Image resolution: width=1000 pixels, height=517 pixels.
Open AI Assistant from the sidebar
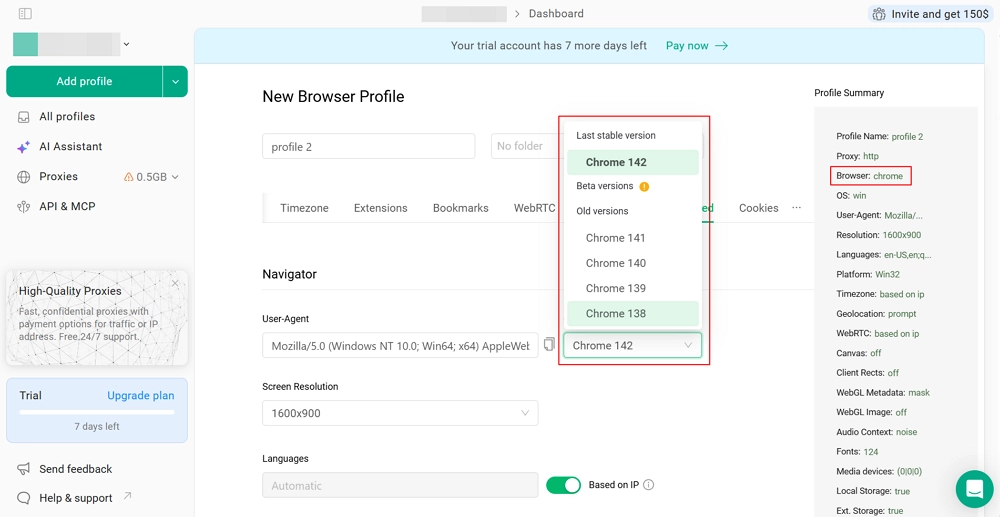(70, 147)
